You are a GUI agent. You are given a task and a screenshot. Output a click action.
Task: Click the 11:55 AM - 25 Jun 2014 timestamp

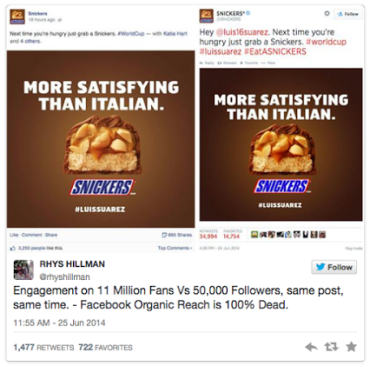(x=59, y=323)
